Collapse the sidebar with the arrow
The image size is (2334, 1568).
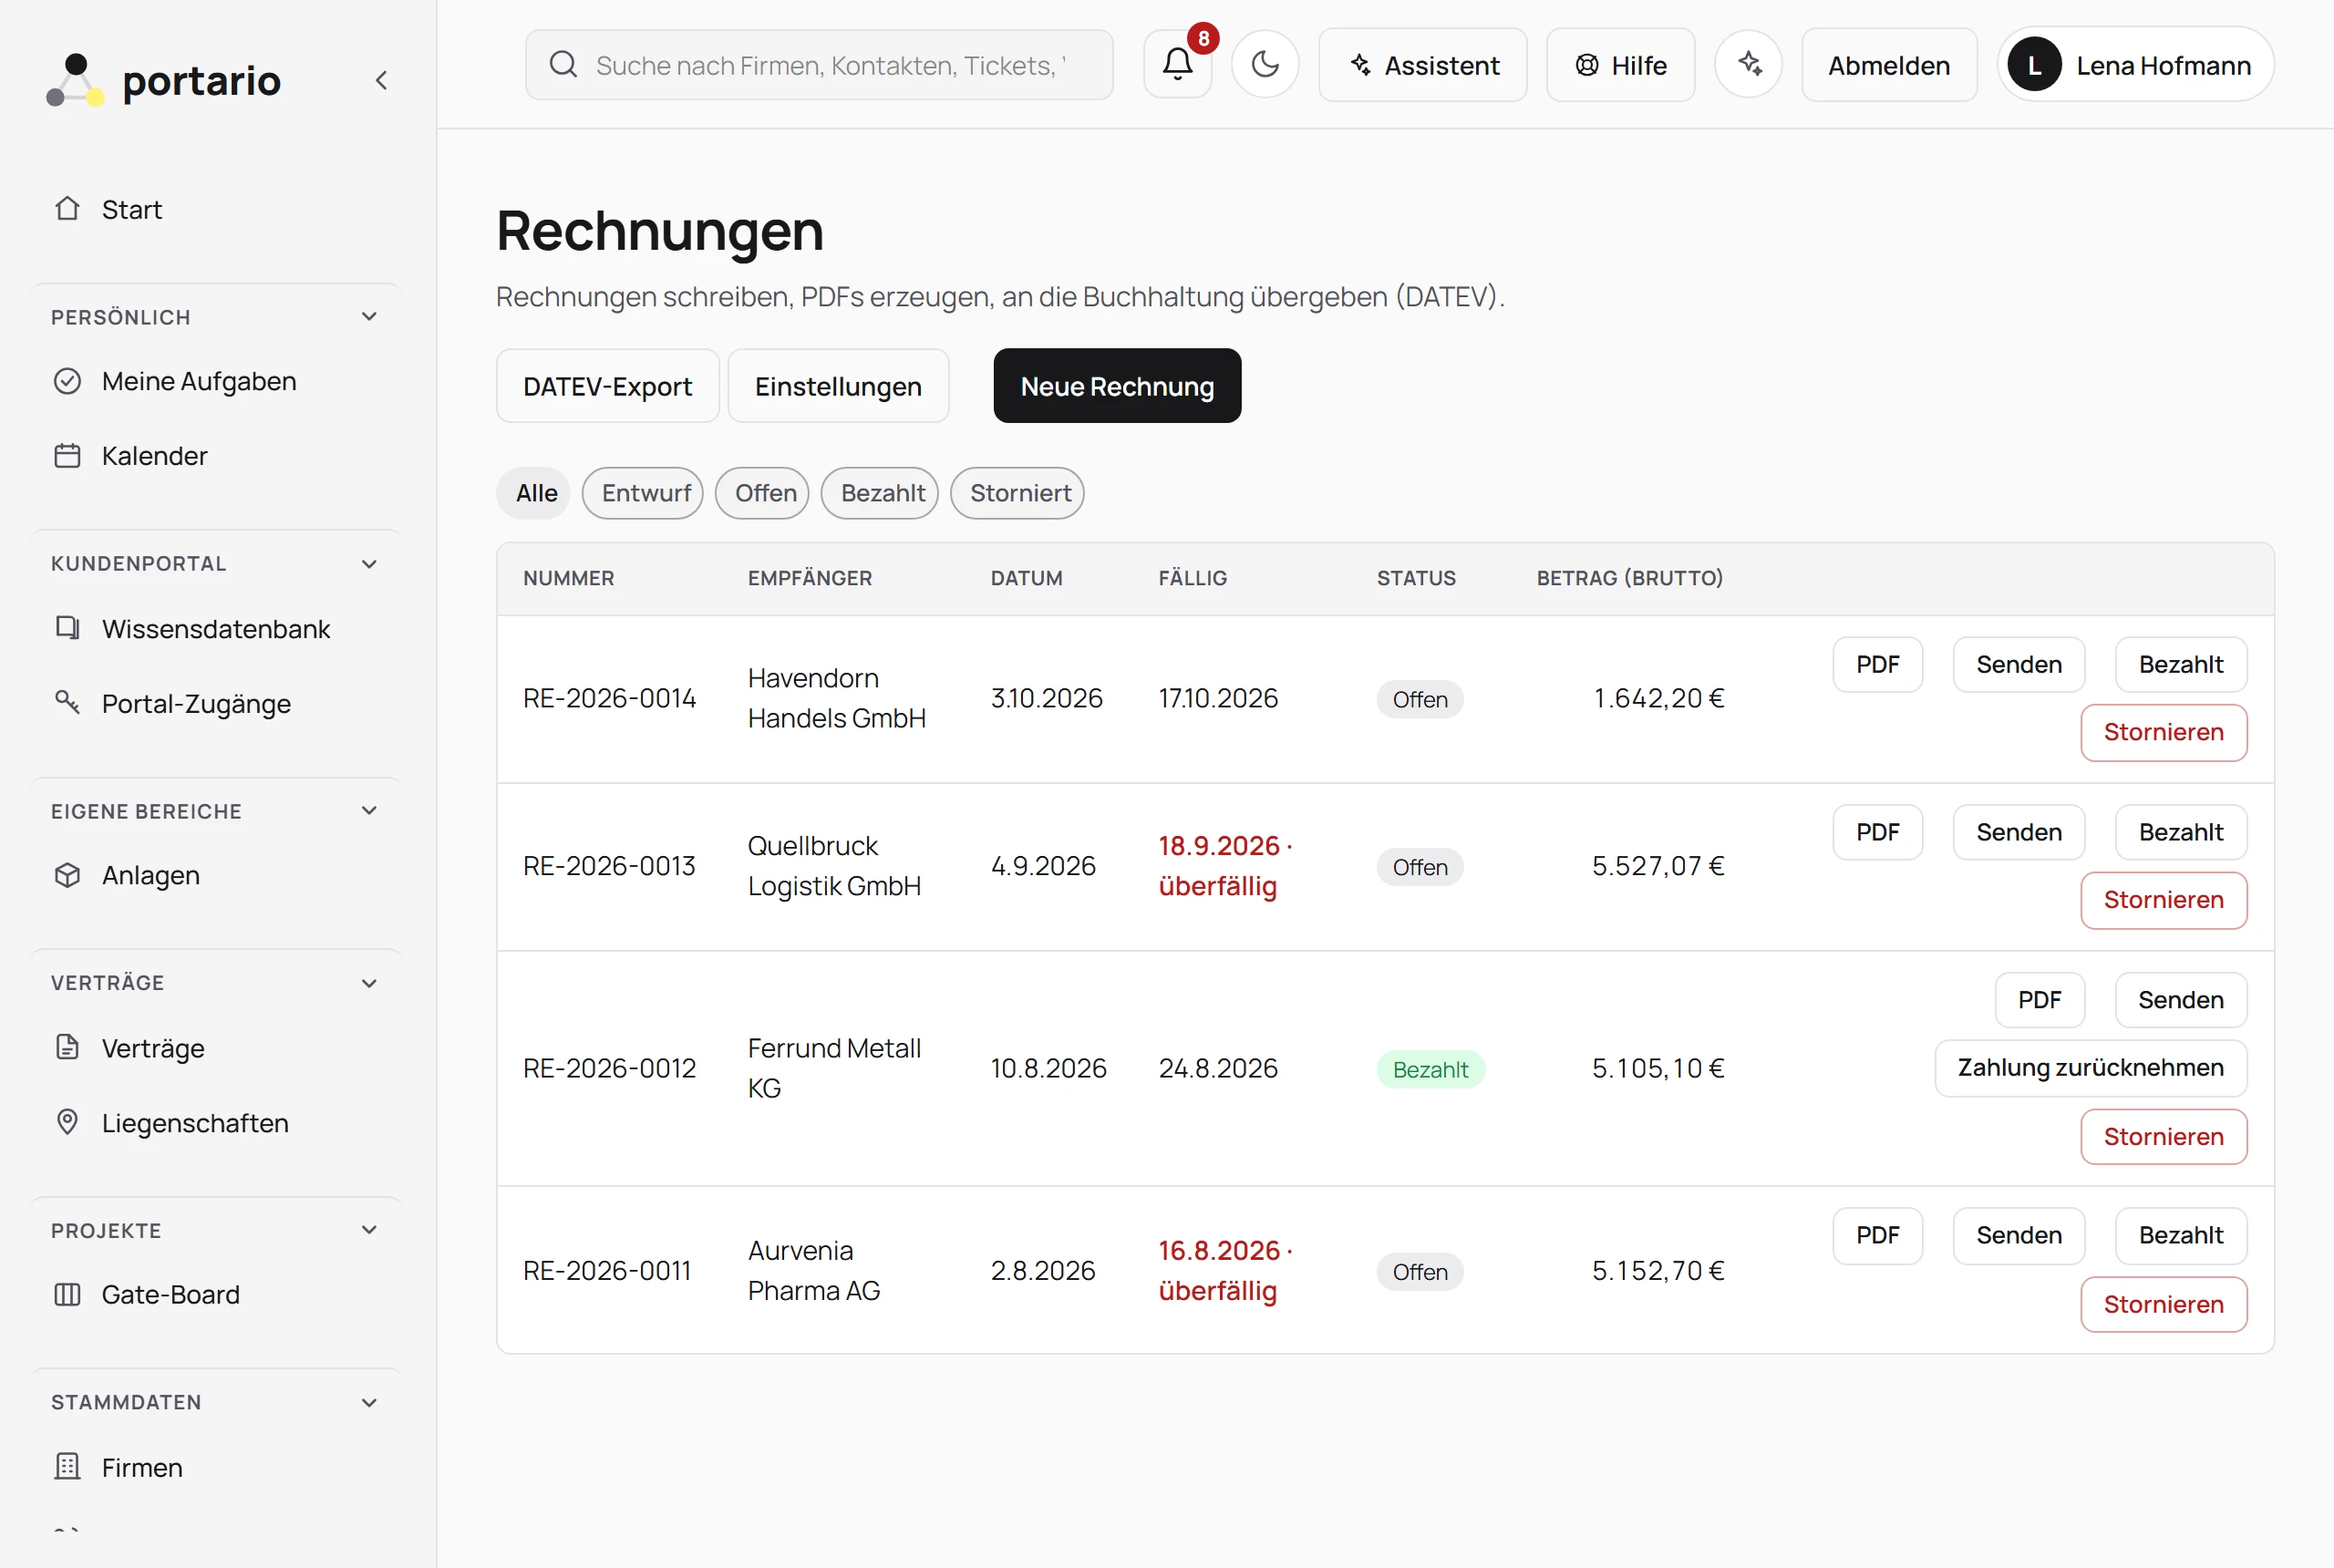pos(381,80)
